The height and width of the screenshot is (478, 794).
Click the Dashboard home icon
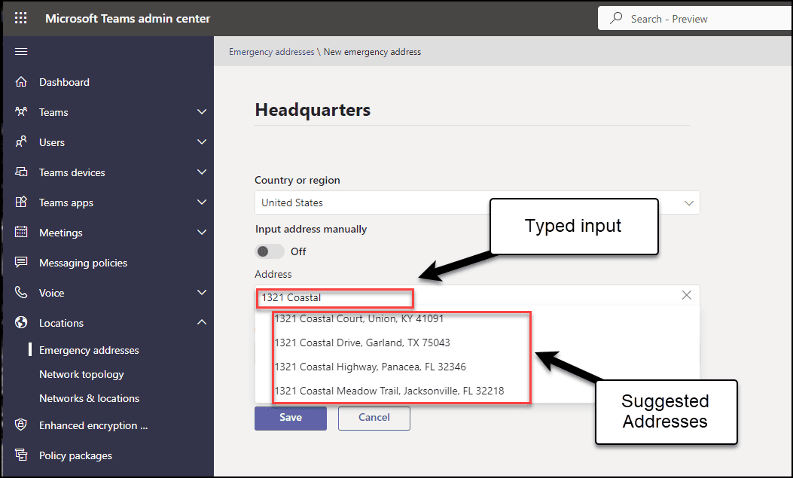click(21, 82)
